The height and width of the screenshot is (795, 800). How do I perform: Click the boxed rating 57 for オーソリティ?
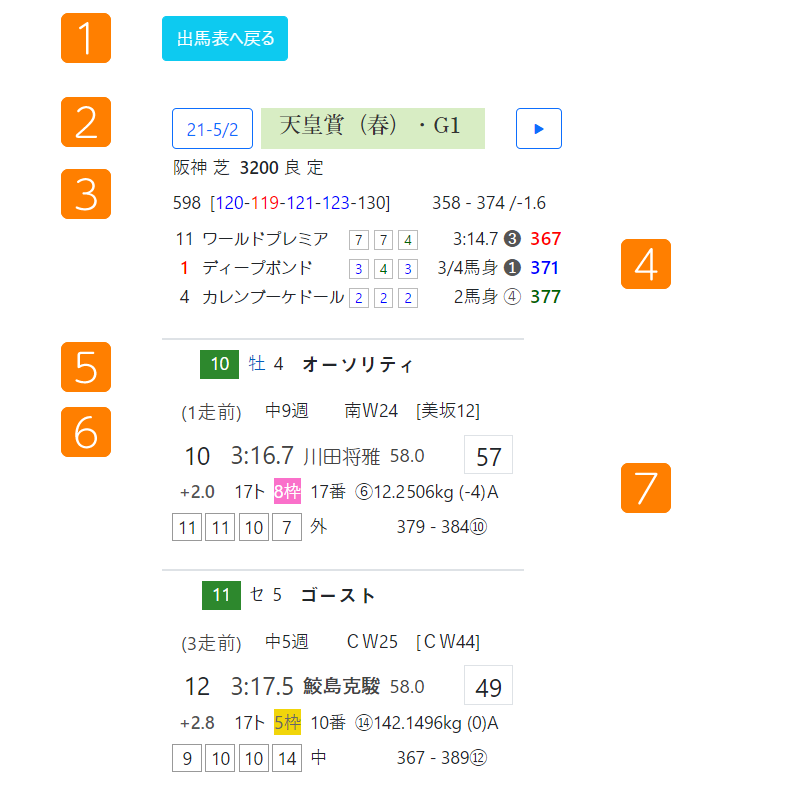(x=488, y=456)
